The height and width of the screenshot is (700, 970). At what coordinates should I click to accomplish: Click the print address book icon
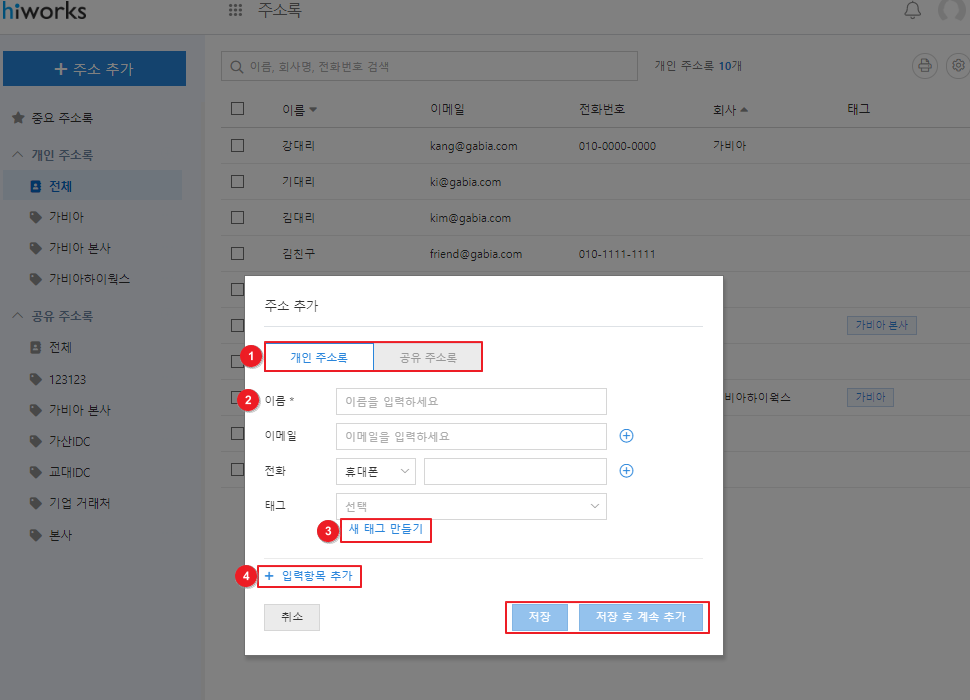click(925, 66)
